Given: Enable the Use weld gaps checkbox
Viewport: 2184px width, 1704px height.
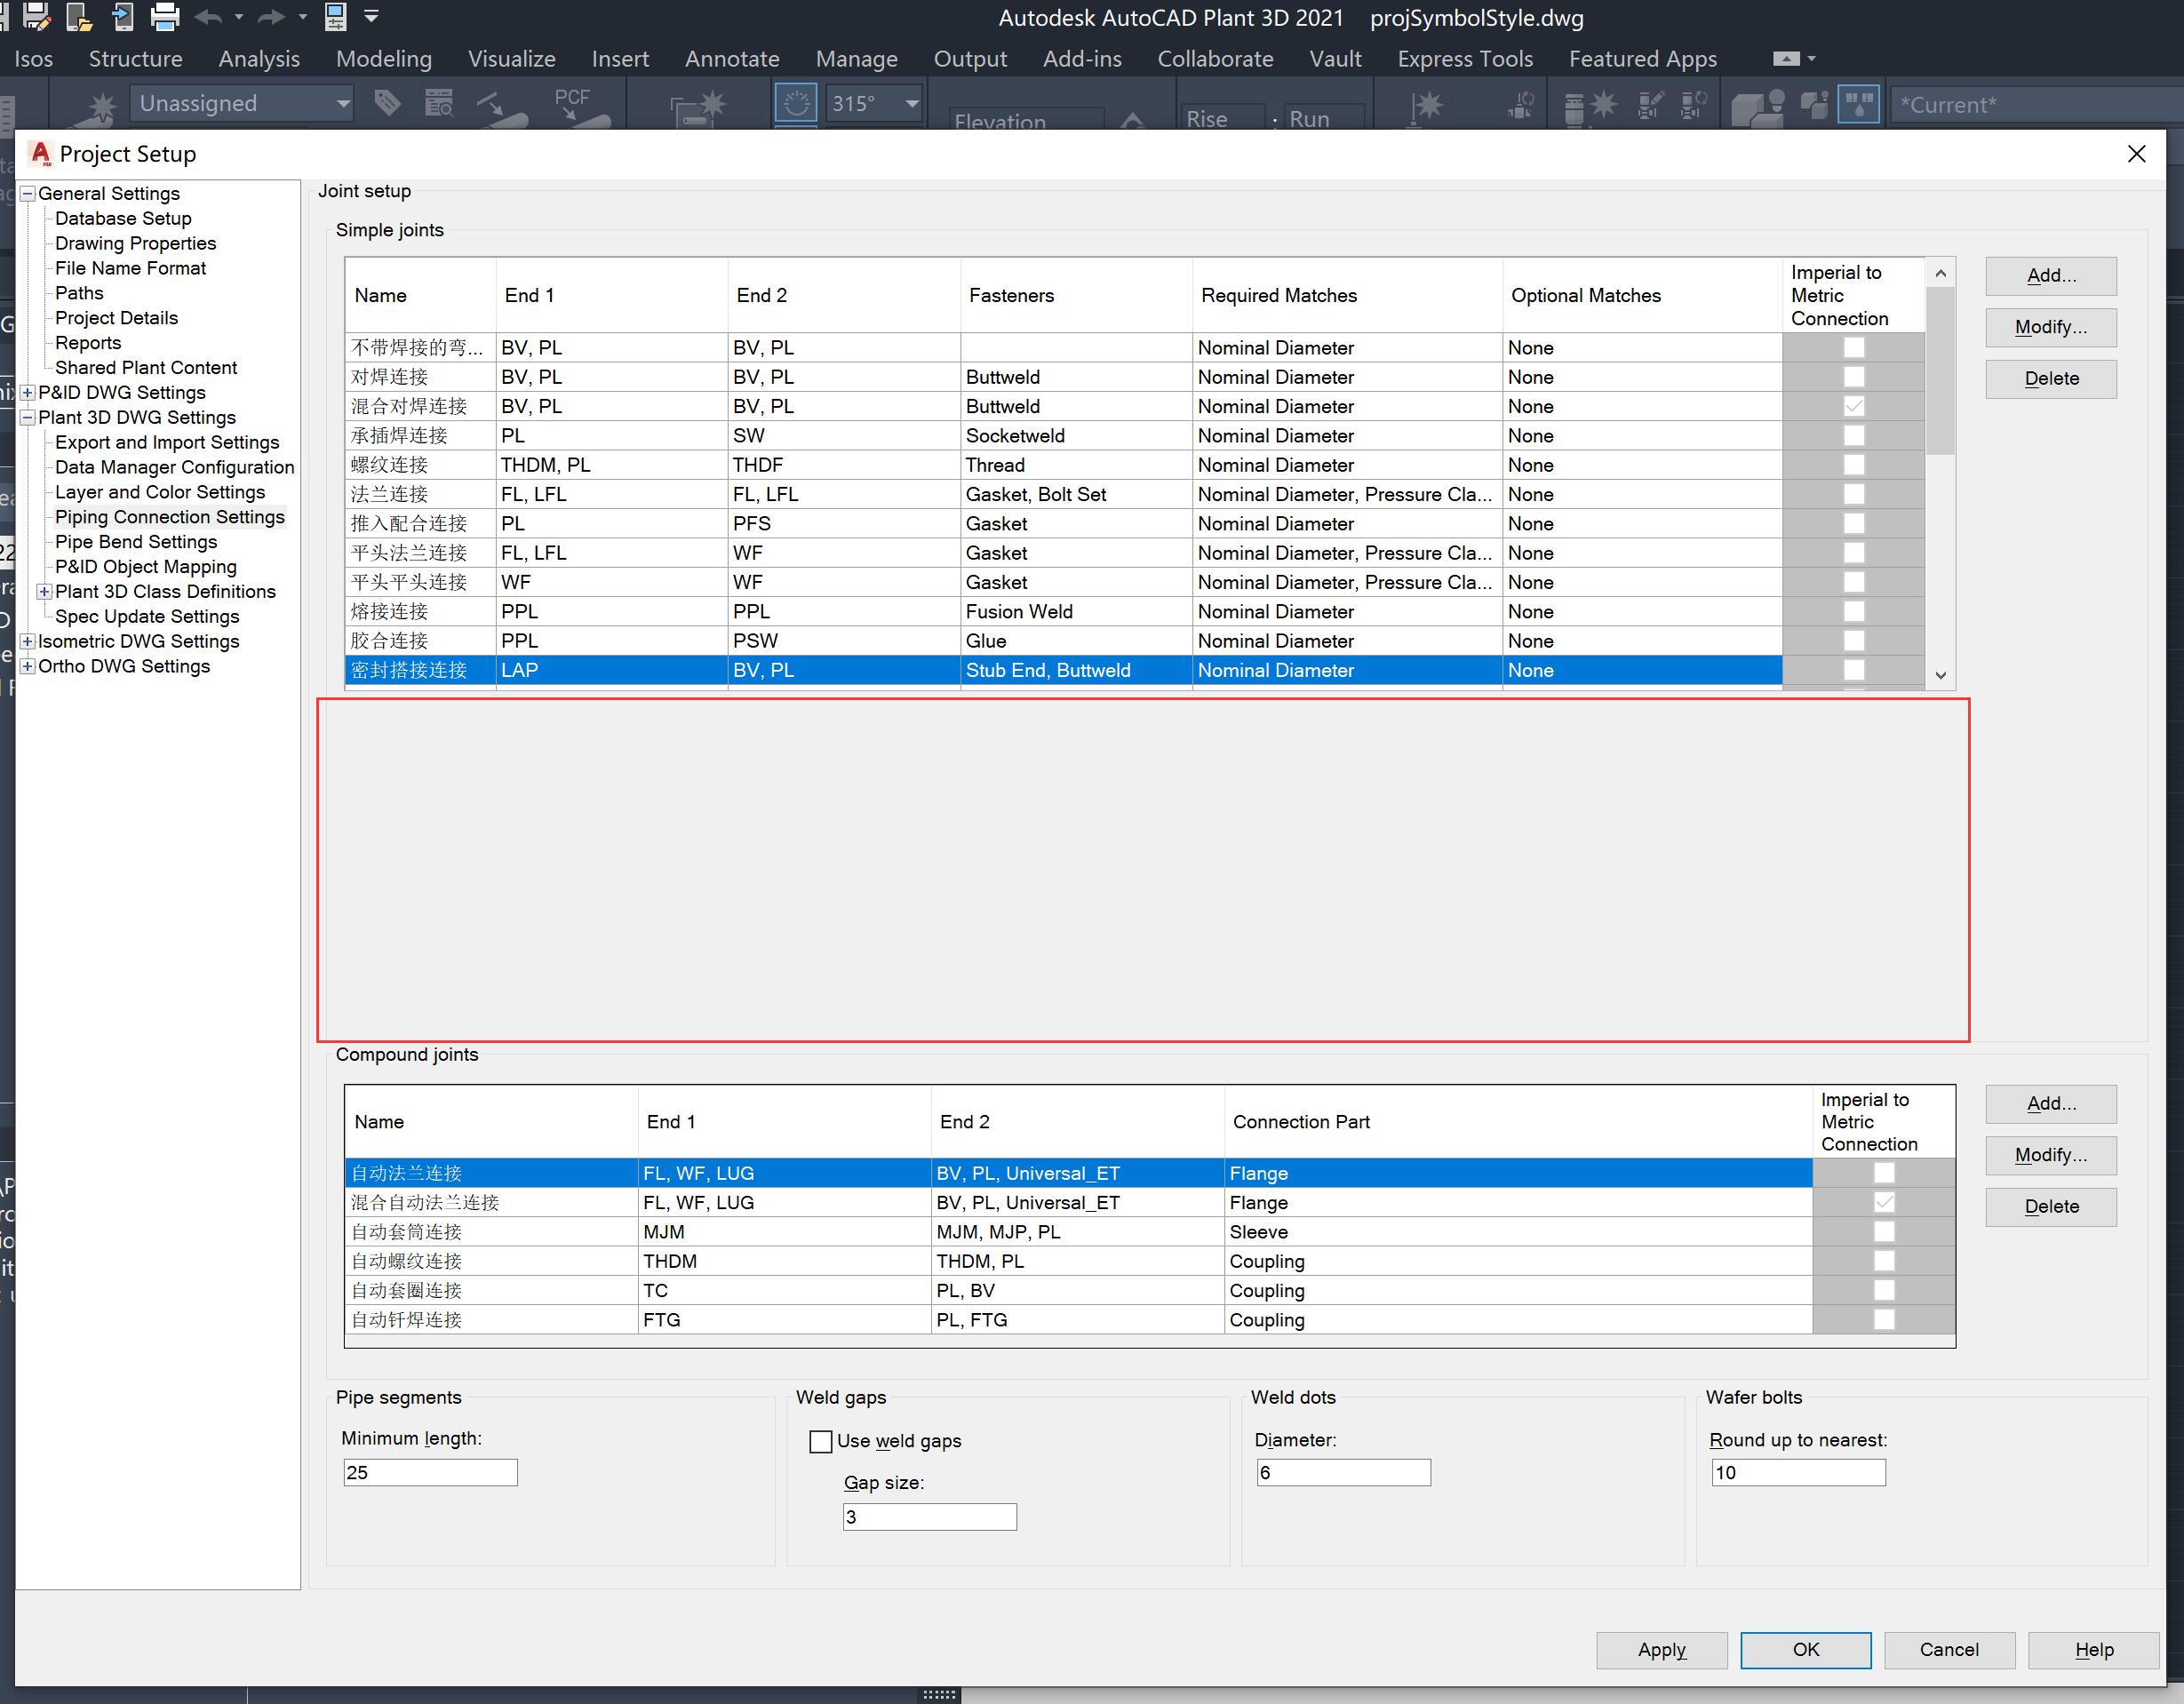Looking at the screenshot, I should [821, 1441].
